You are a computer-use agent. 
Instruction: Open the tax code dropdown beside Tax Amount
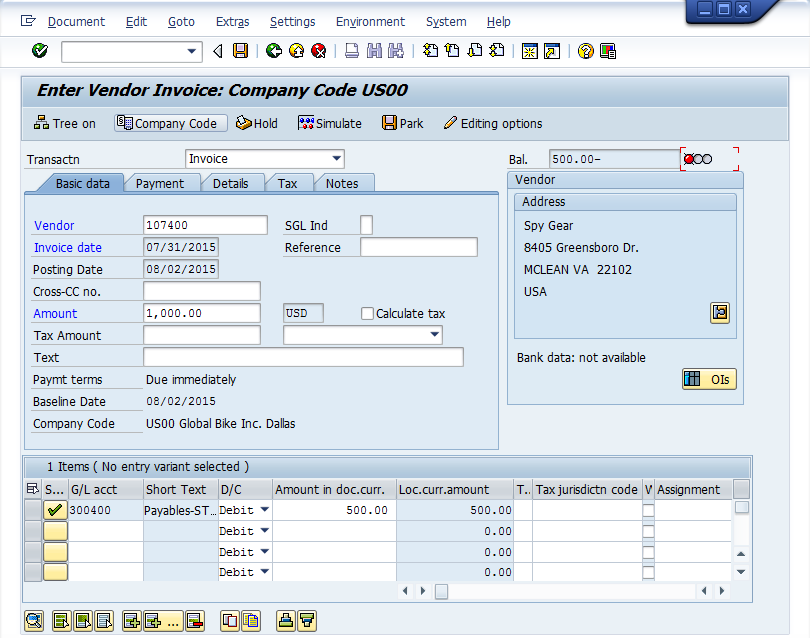tap(434, 335)
